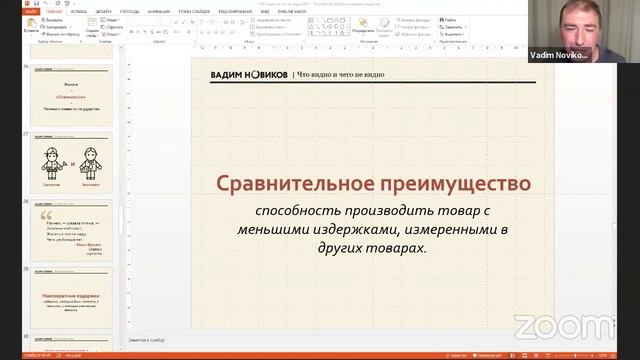Image resolution: width=640 pixels, height=360 pixels.
Task: Click the Shape Outline (Контур фигуры) icon
Action: 398,27
